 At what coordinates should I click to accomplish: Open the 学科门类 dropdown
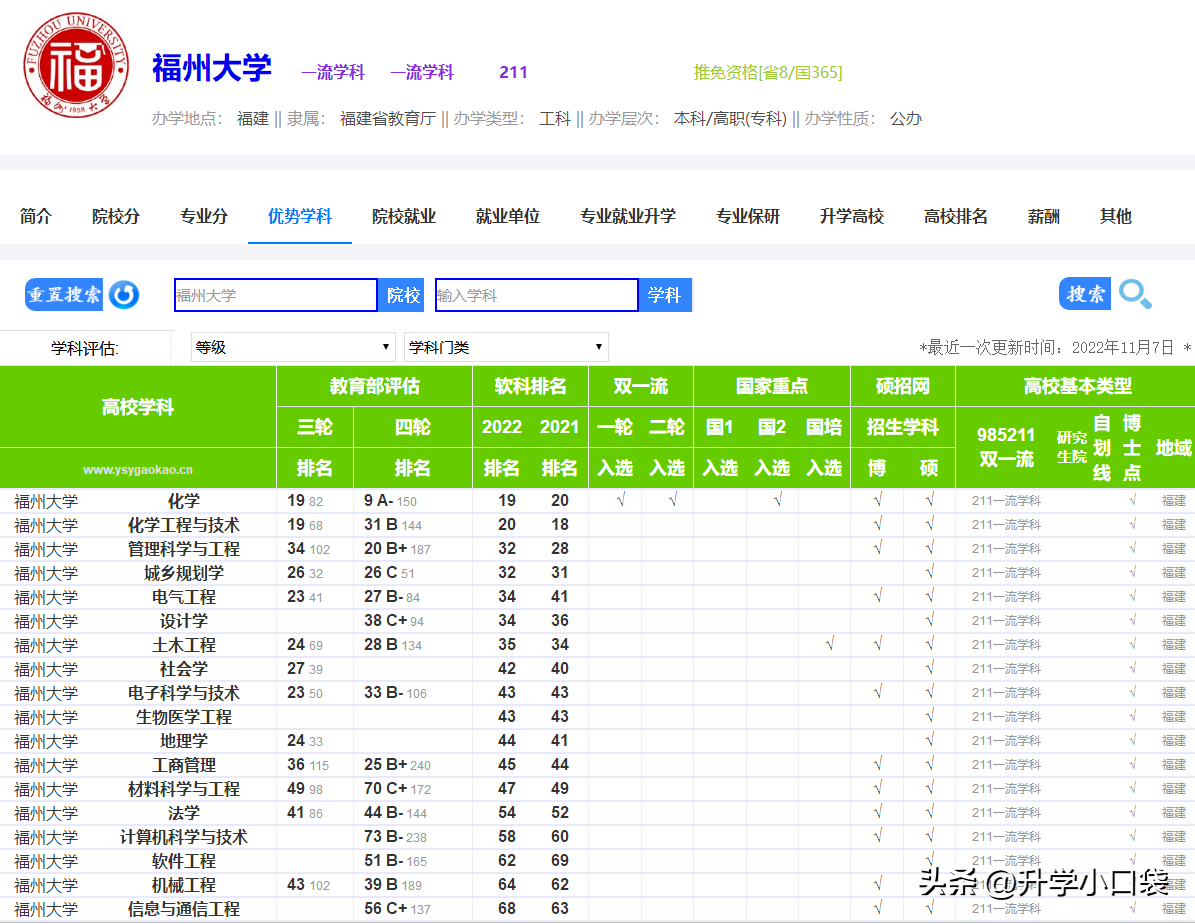pyautogui.click(x=506, y=348)
